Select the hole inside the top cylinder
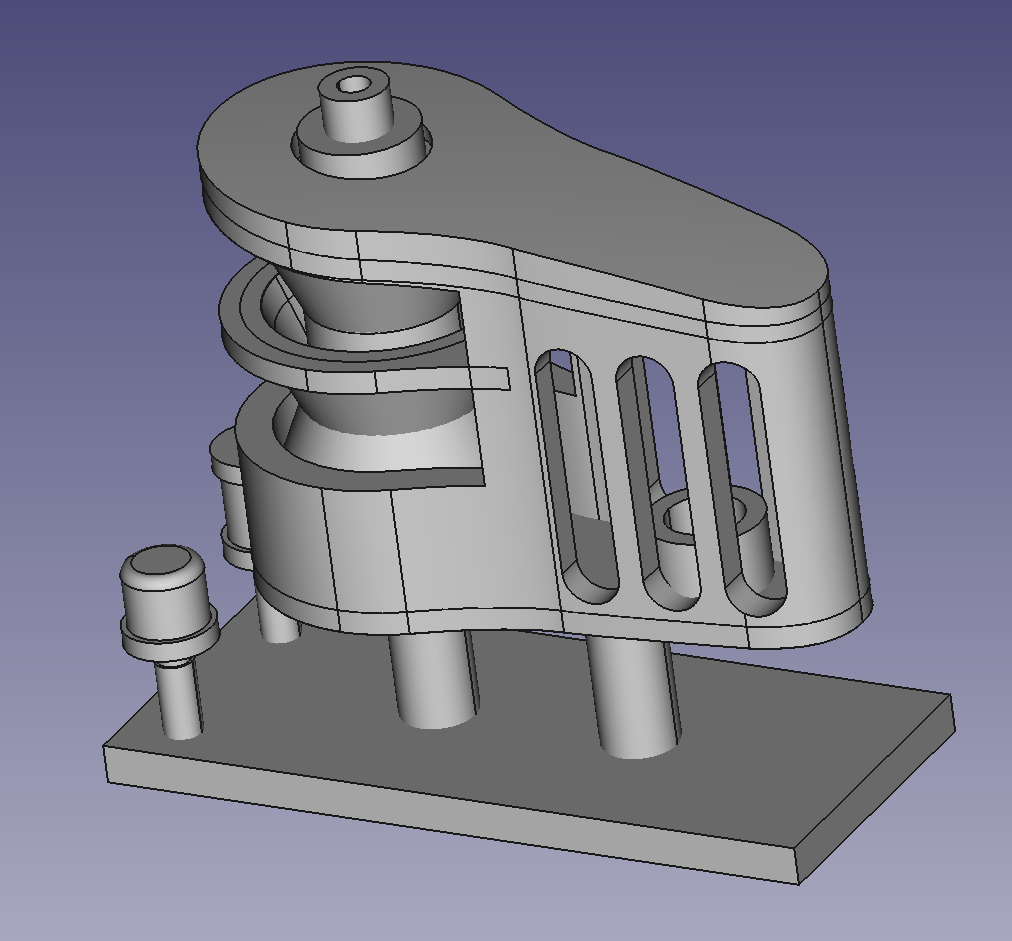1012x941 pixels. tap(353, 84)
